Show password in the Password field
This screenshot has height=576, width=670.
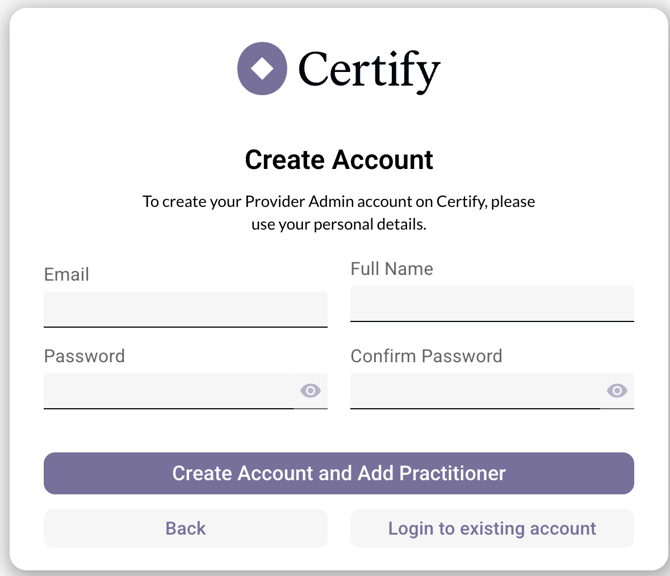[x=310, y=391]
